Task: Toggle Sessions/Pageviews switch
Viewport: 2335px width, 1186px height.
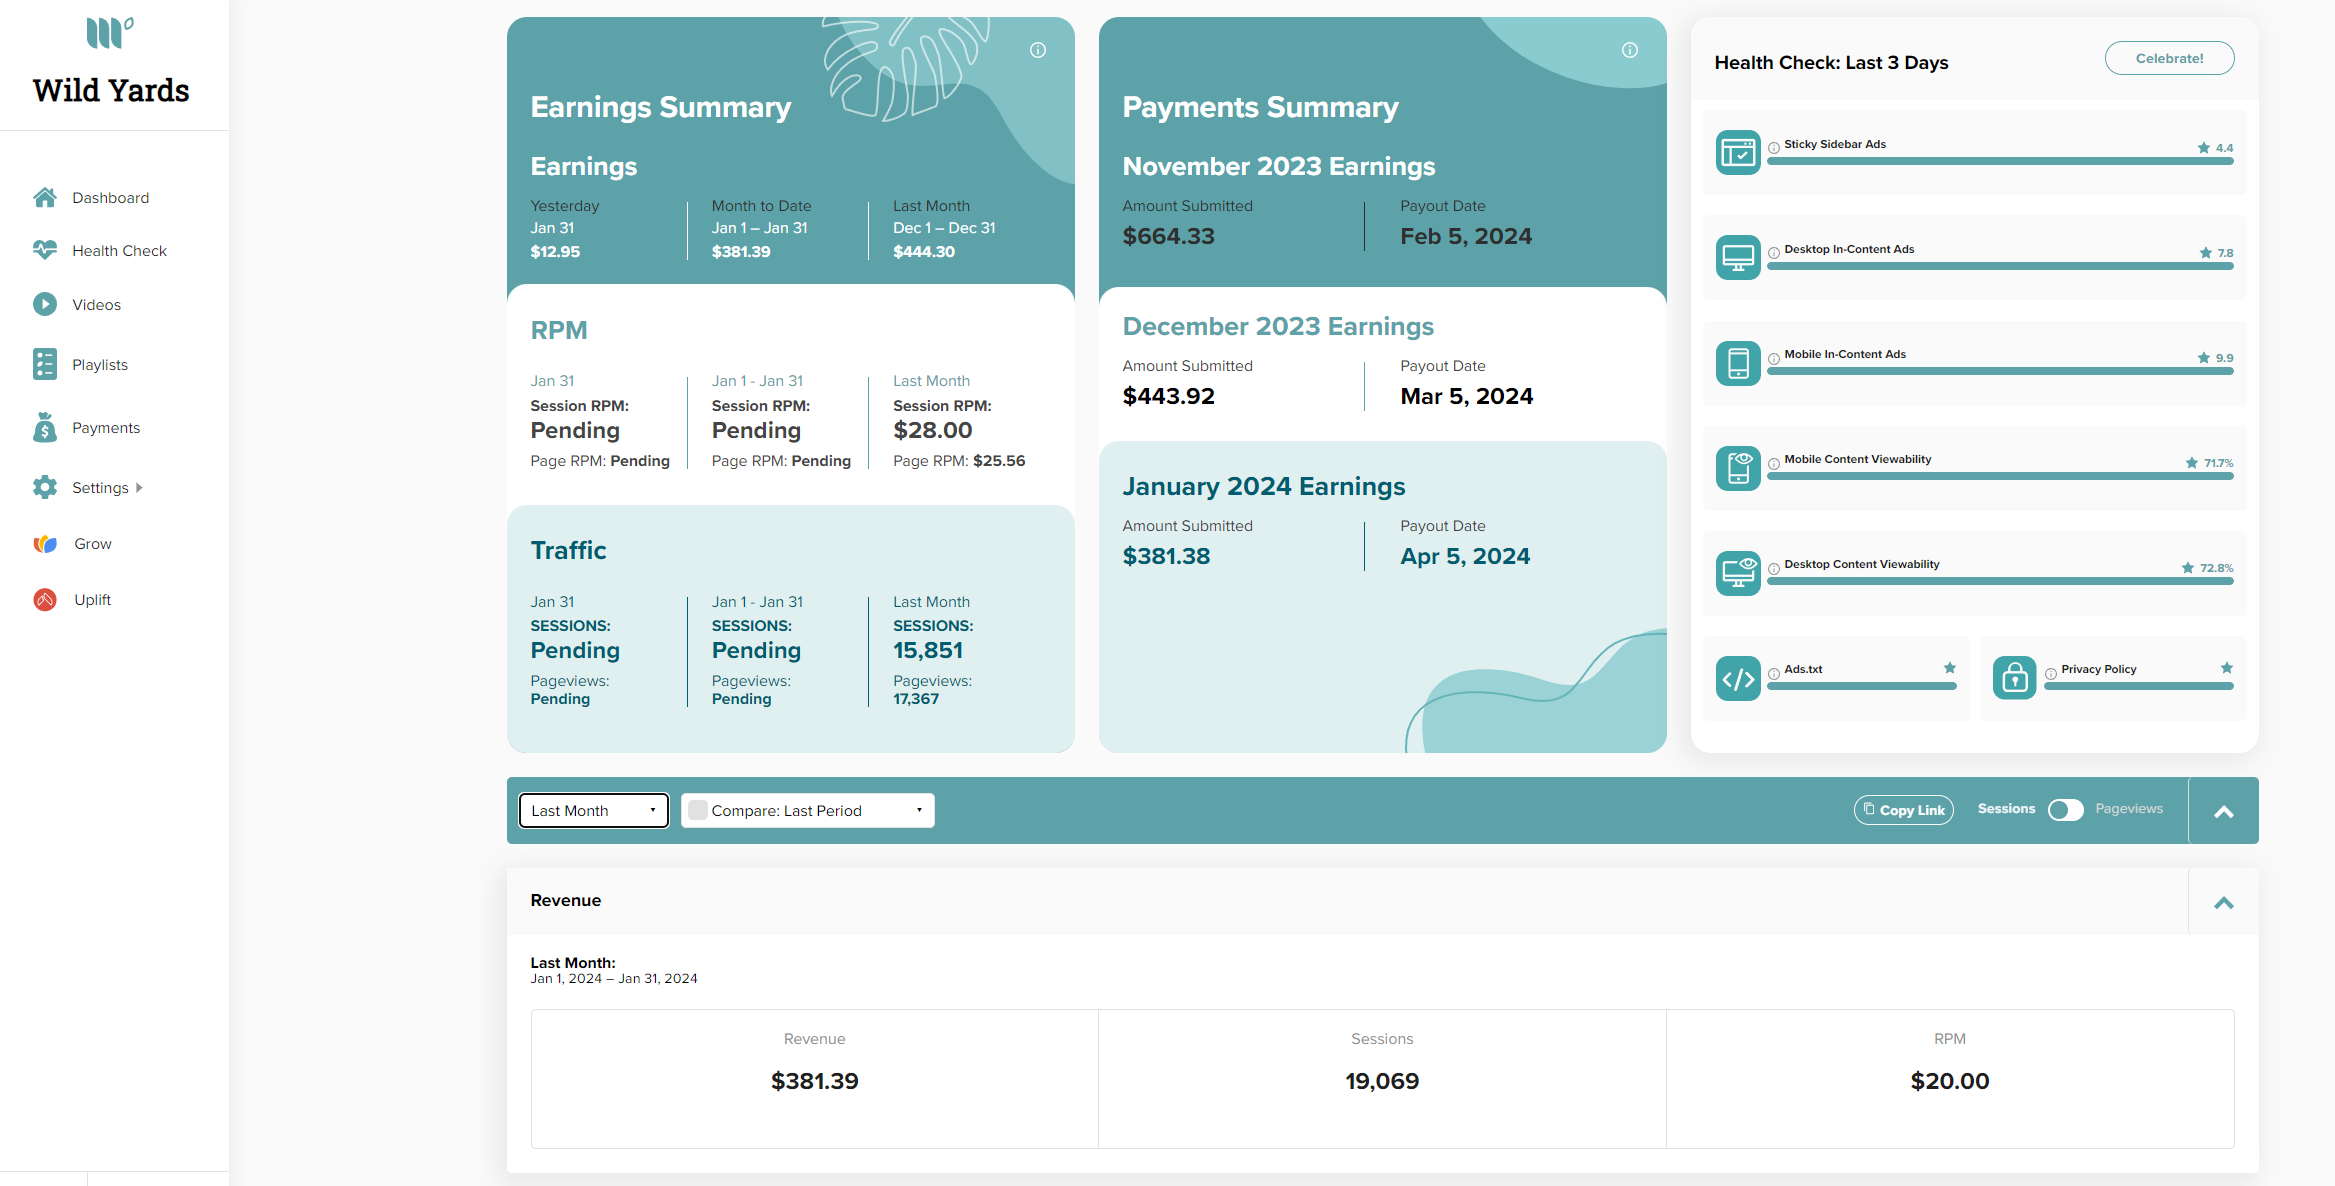Action: coord(2065,809)
